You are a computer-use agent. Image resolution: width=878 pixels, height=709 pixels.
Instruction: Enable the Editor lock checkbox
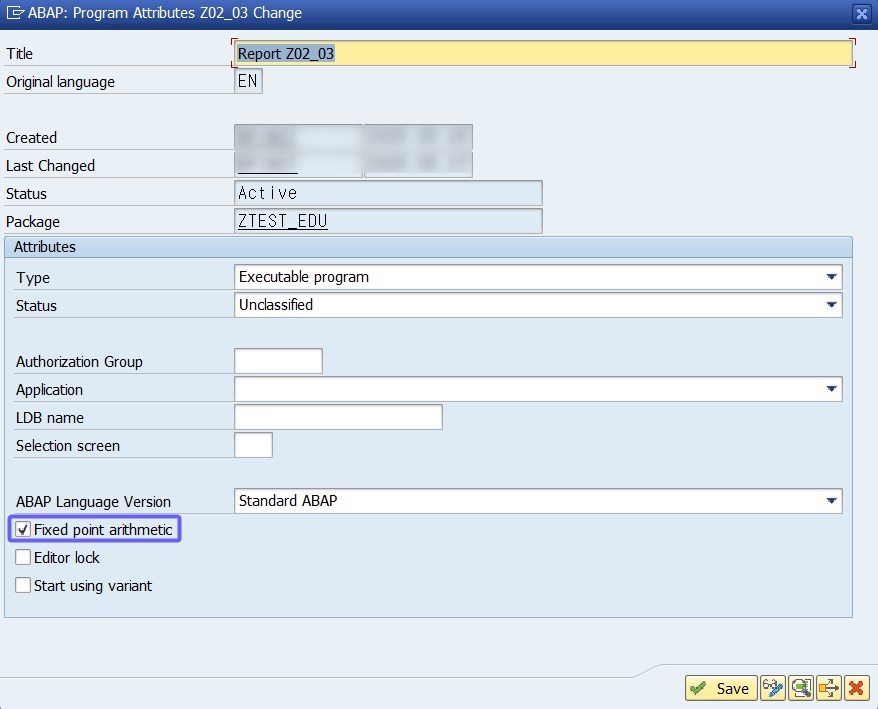(x=23, y=557)
